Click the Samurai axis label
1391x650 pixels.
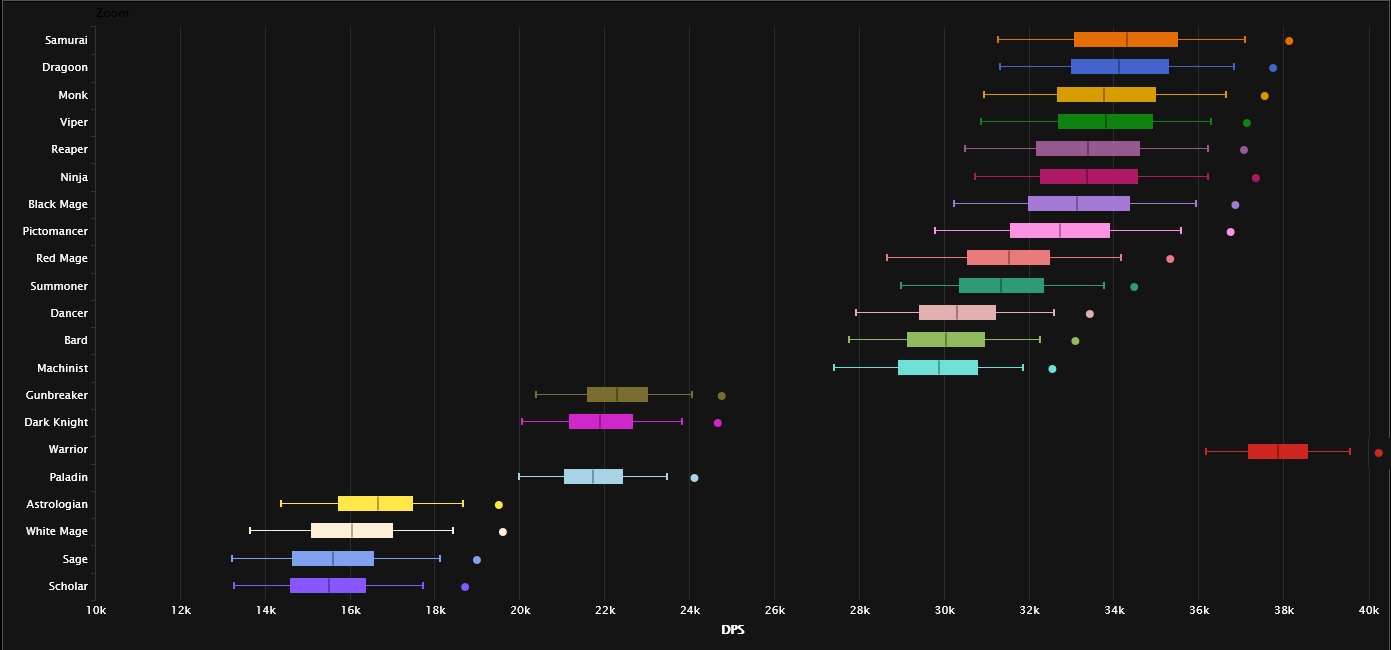pos(66,40)
